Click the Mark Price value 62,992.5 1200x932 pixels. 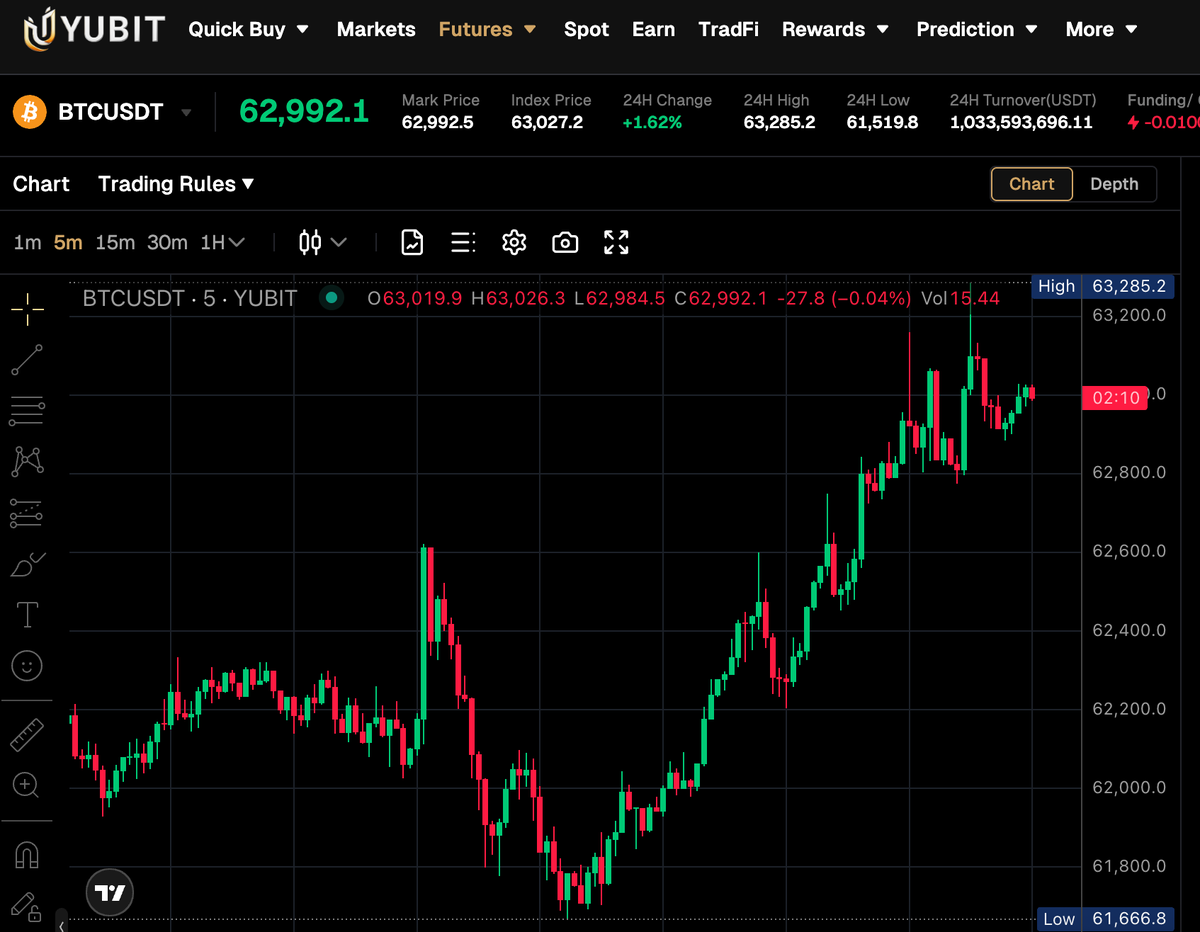[438, 123]
